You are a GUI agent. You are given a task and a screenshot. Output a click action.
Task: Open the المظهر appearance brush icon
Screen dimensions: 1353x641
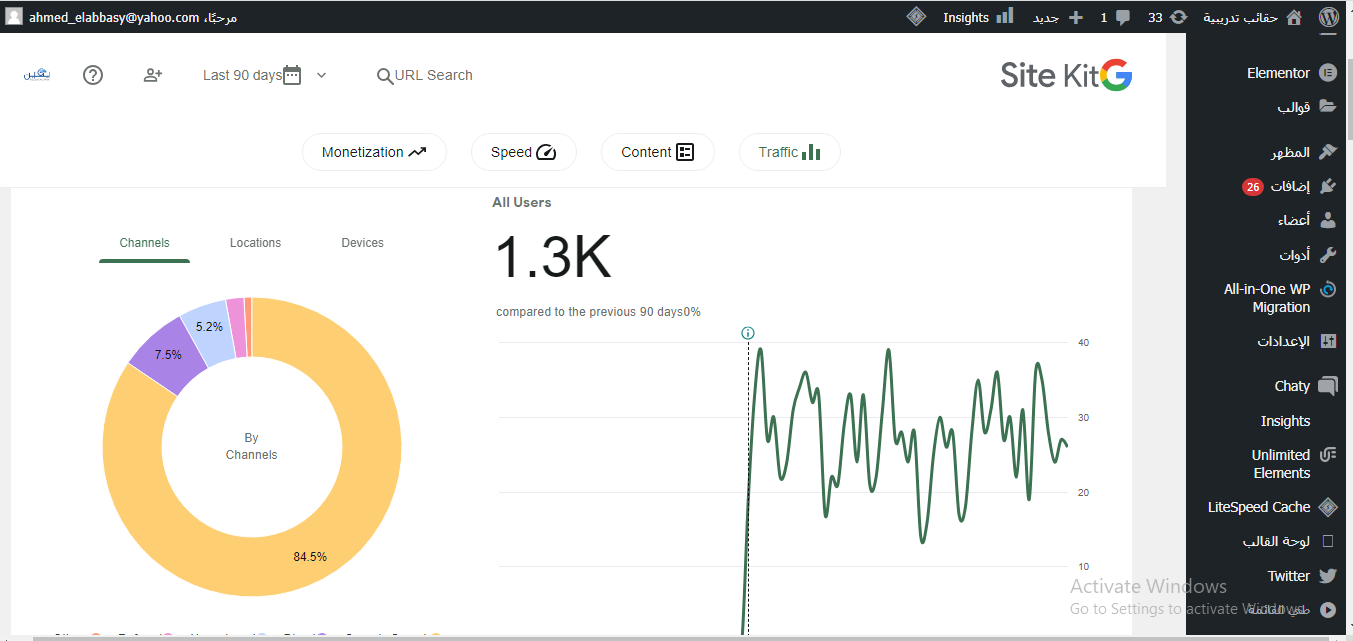[1327, 152]
